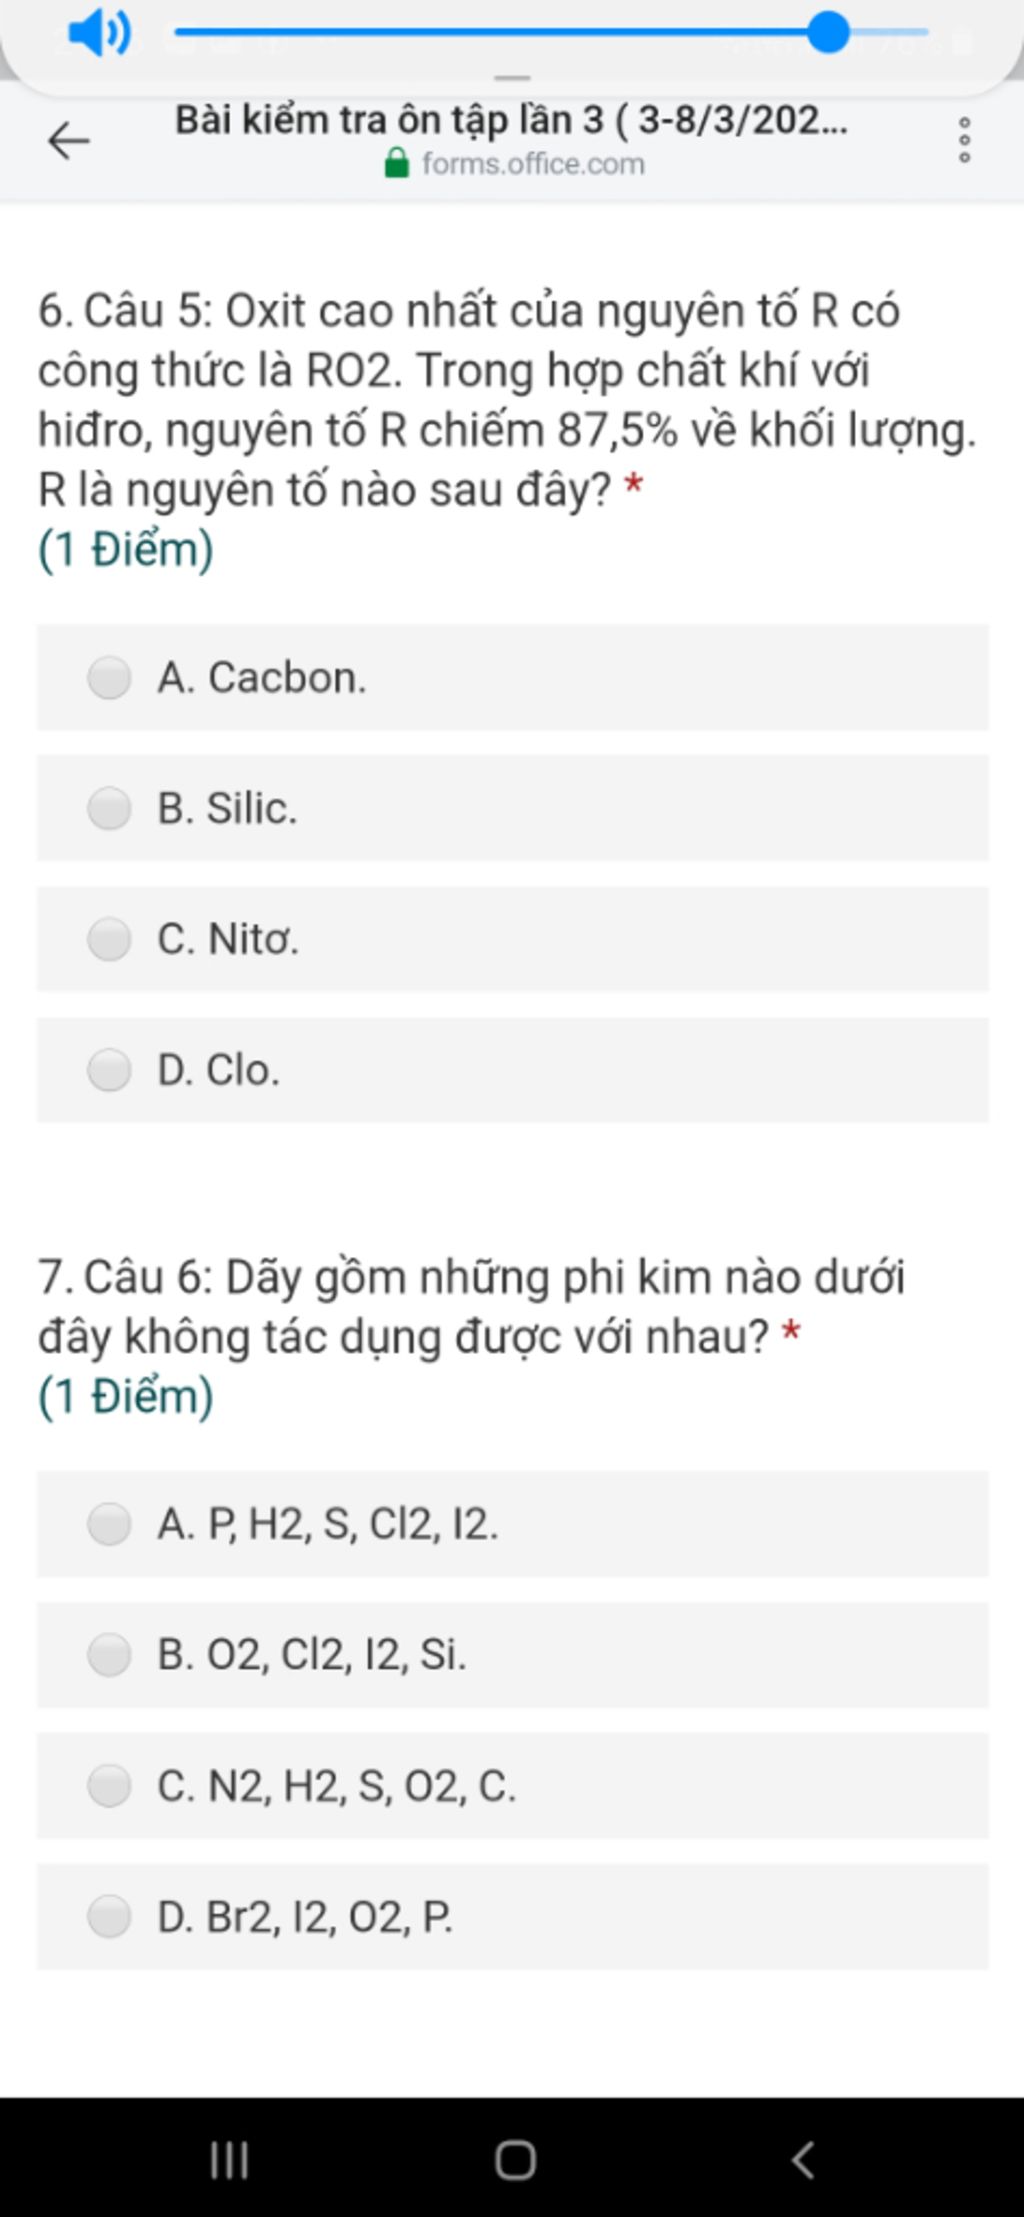
Task: Tap the back arrow beside the form title
Action: click(x=69, y=141)
